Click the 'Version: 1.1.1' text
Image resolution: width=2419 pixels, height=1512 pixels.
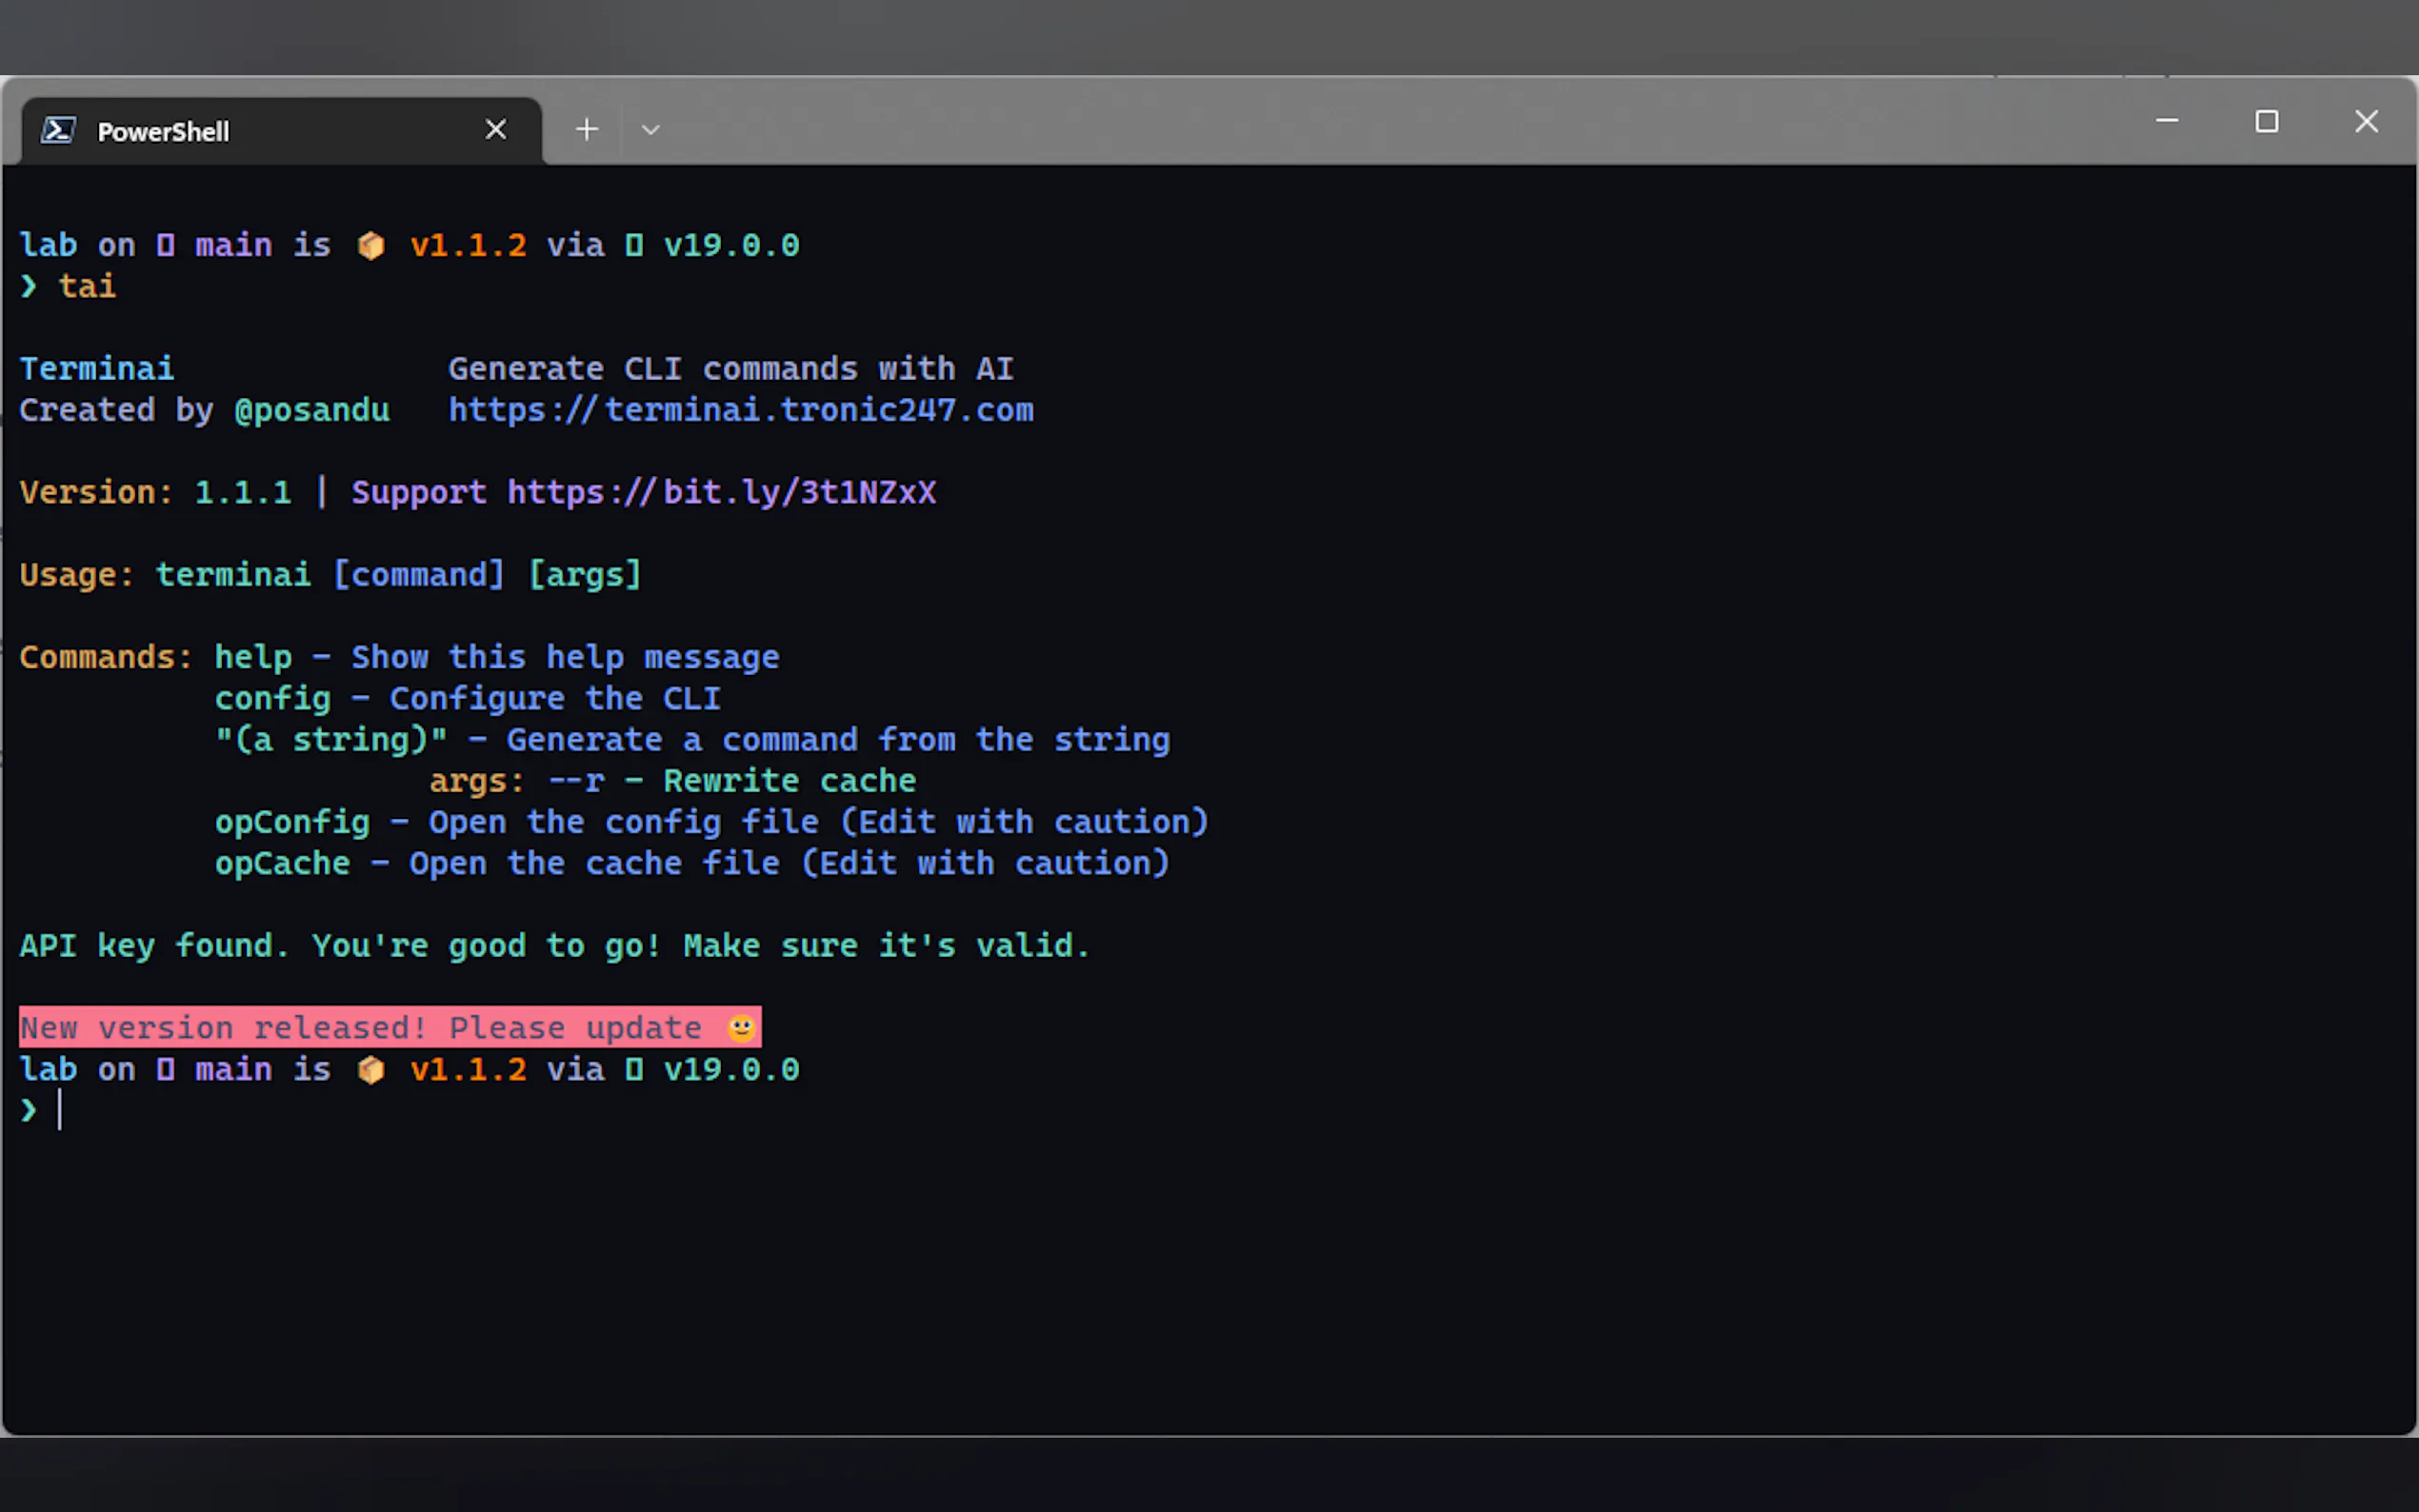[x=155, y=492]
